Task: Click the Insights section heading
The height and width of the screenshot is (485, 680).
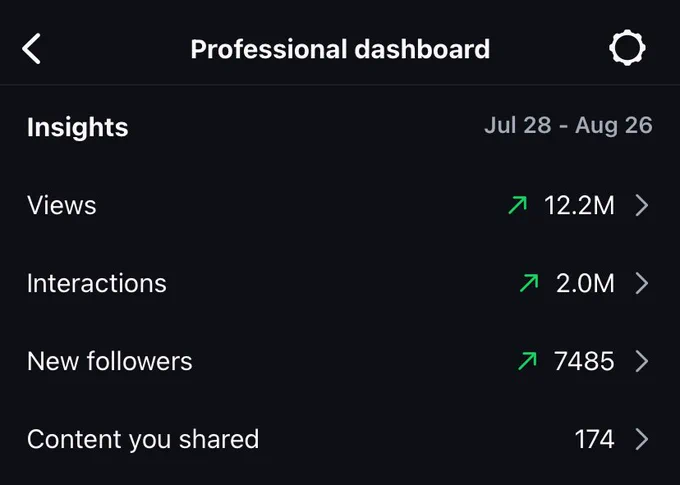Action: (x=78, y=127)
